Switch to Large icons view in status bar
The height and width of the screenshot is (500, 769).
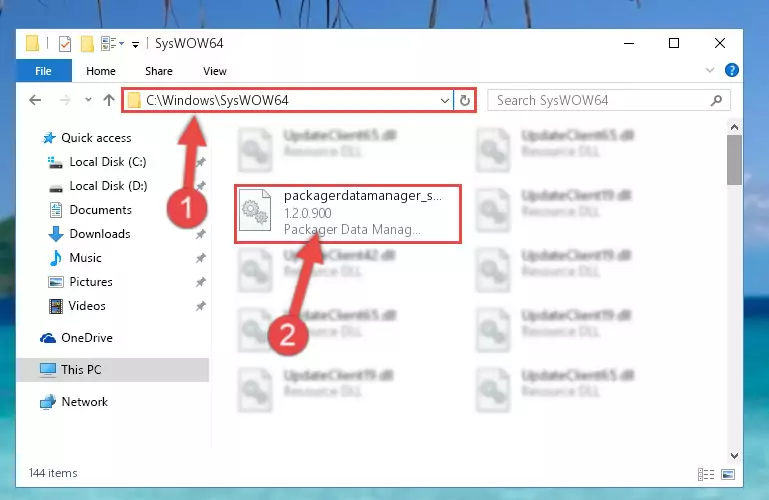point(728,474)
